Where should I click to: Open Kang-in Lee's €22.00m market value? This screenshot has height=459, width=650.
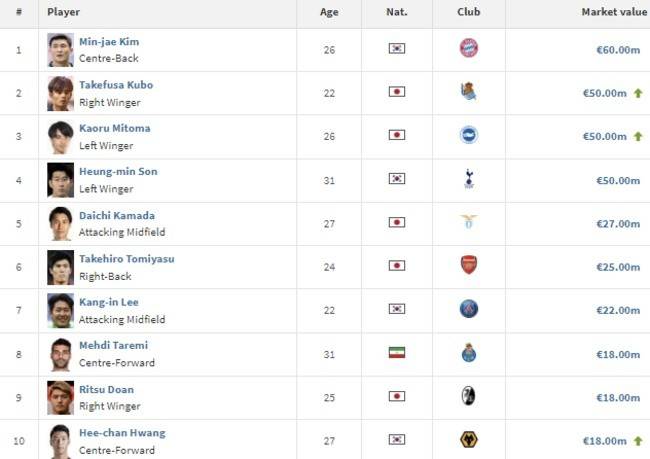(618, 310)
